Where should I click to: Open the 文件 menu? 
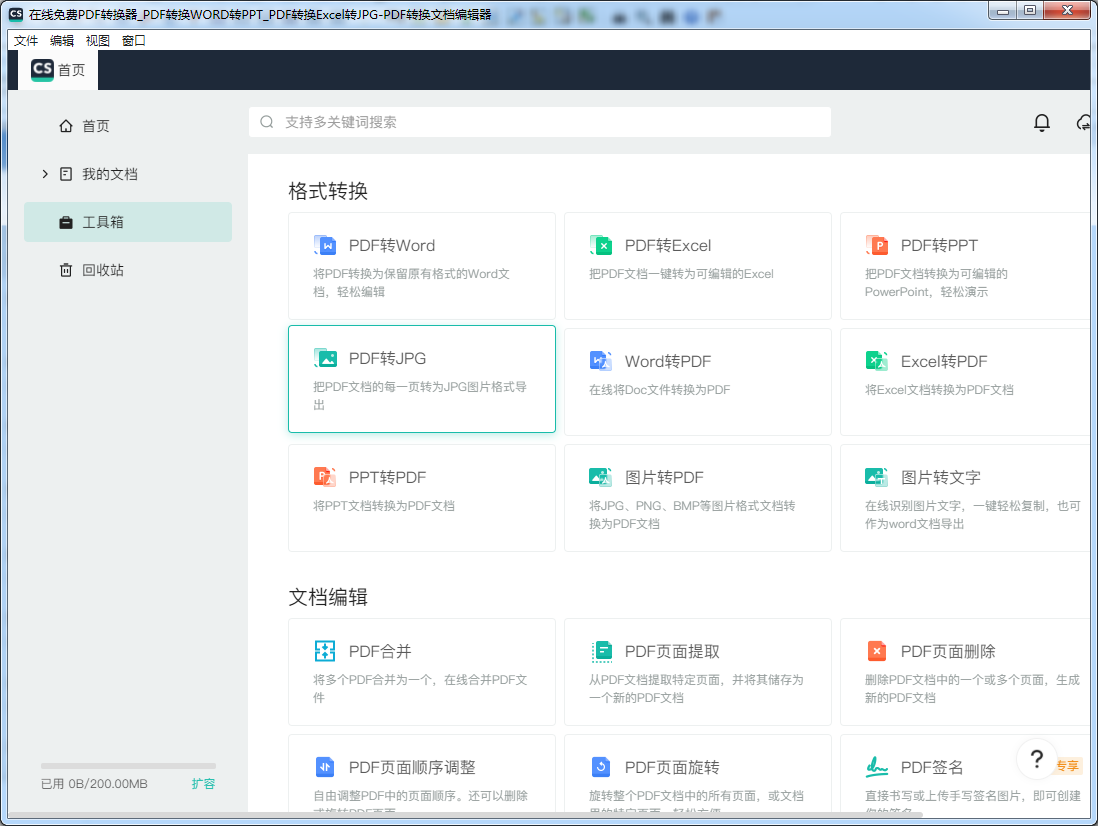[x=26, y=41]
